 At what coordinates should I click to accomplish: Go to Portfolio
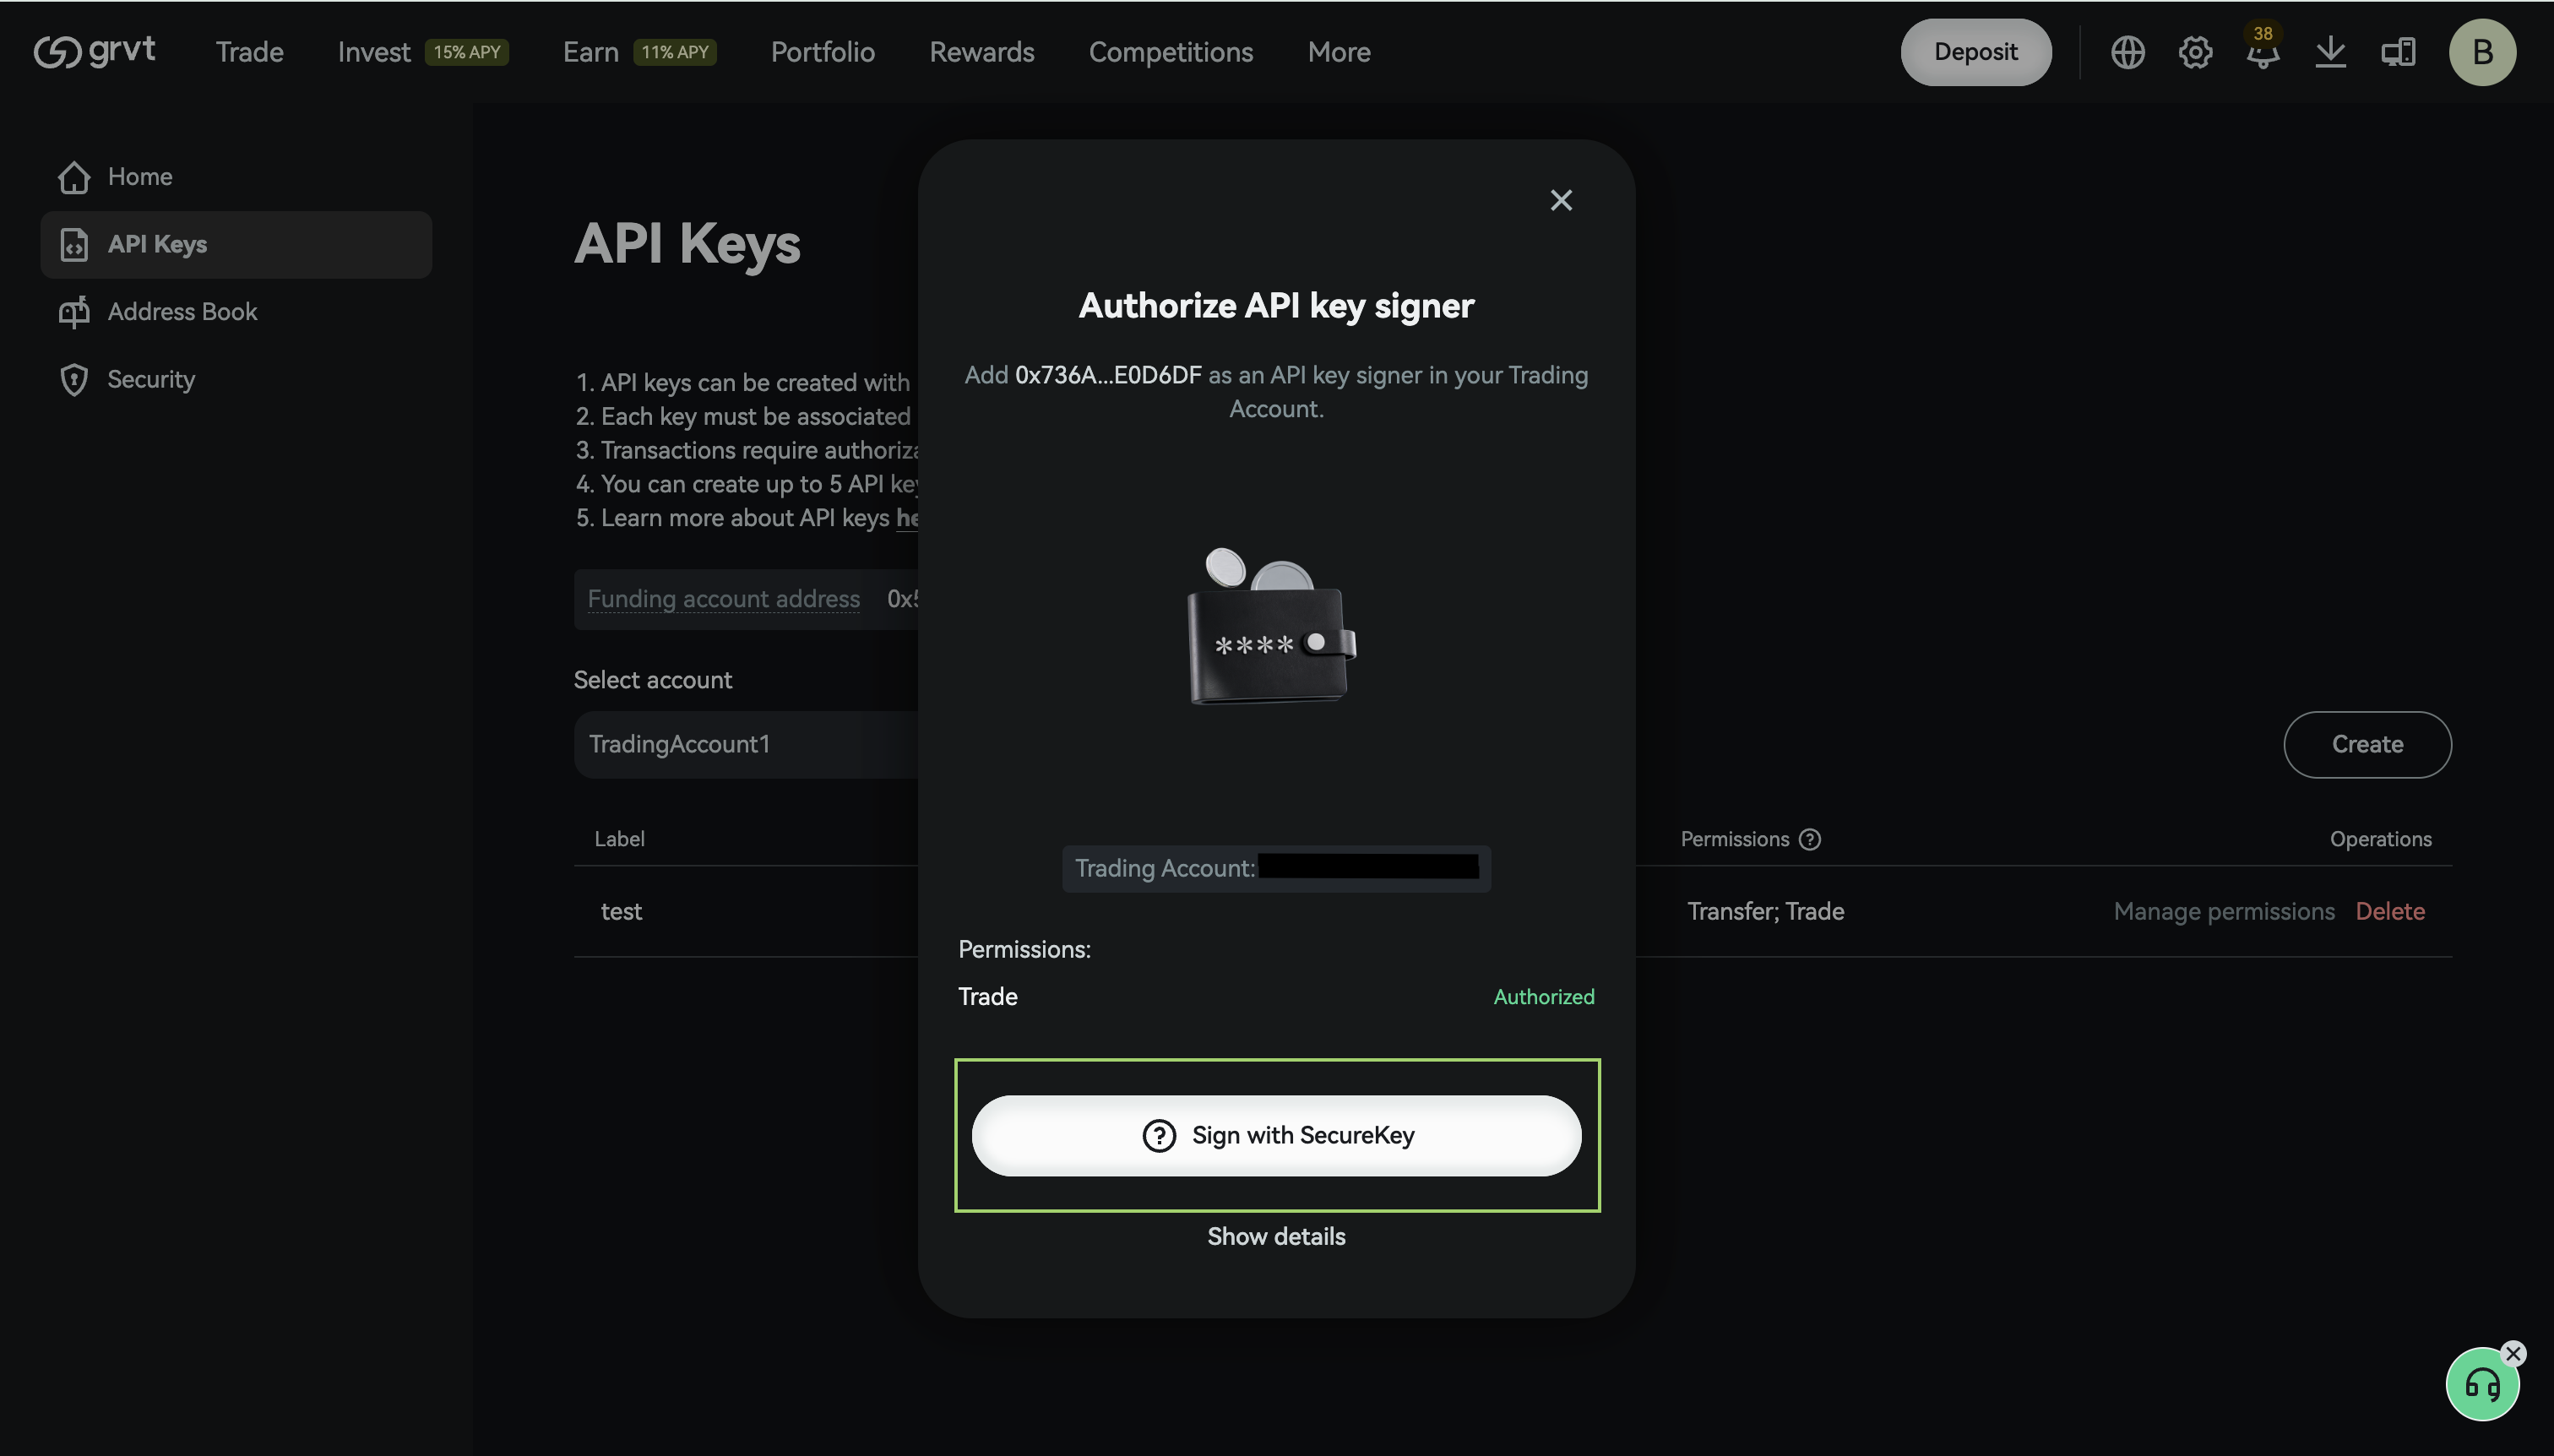point(822,52)
